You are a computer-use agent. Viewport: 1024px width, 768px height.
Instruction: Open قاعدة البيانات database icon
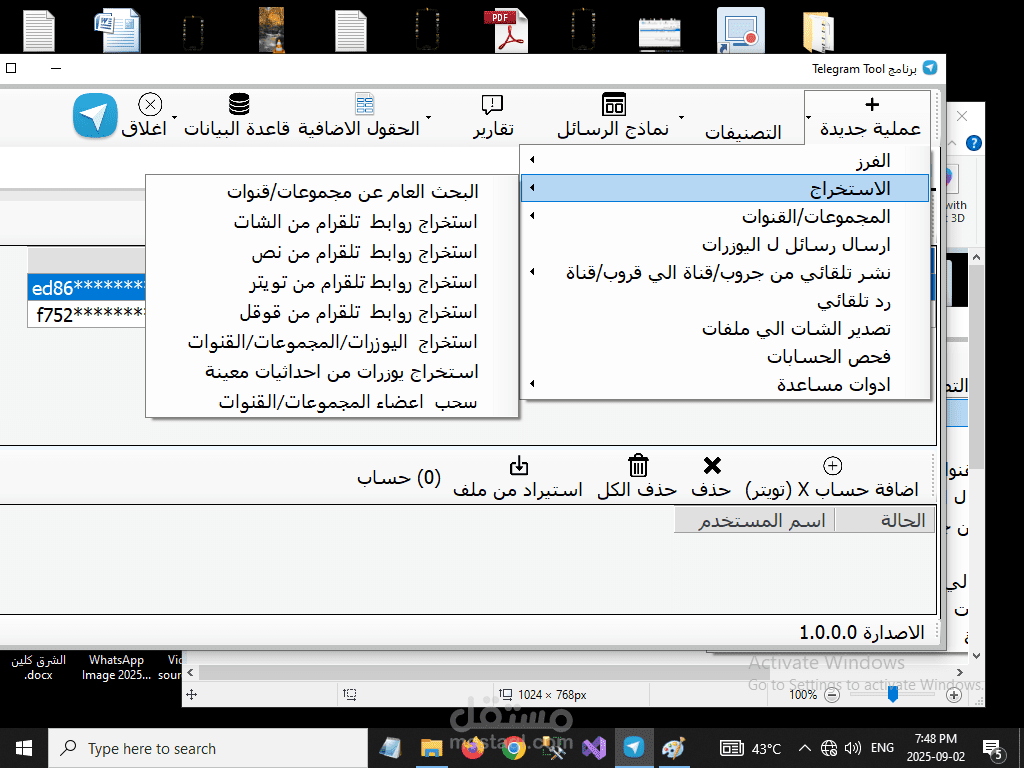pyautogui.click(x=239, y=104)
